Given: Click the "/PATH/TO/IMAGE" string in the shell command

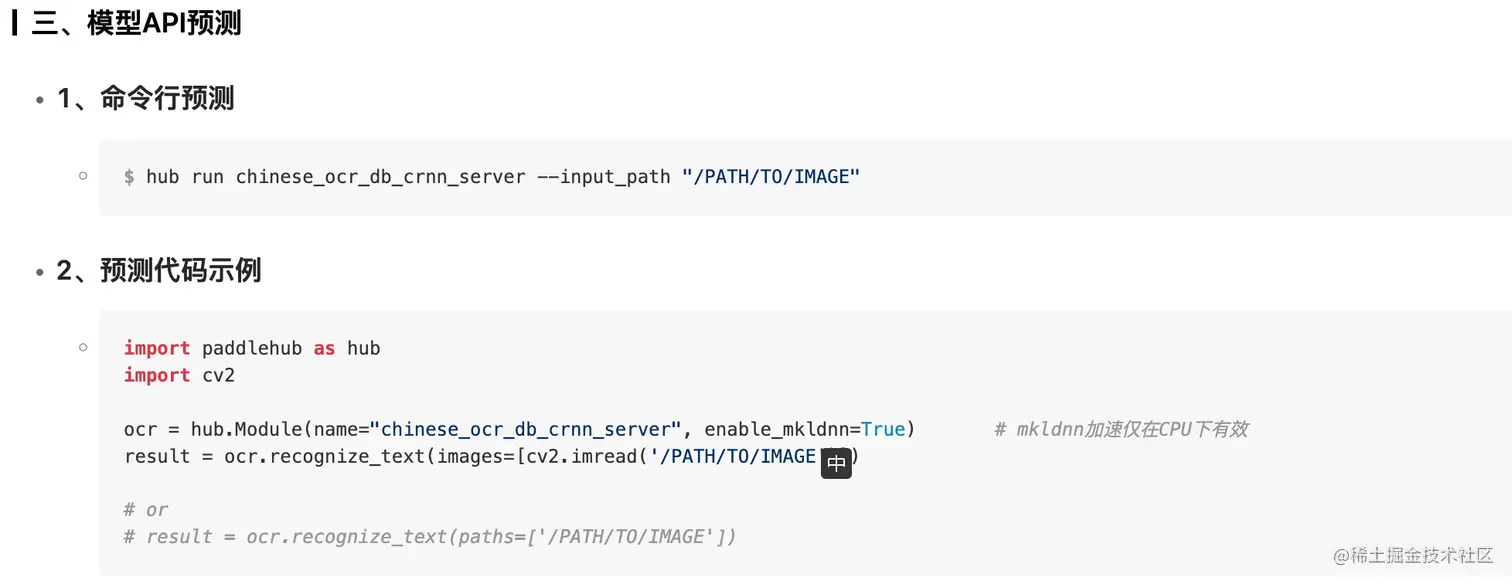Looking at the screenshot, I should pos(771,177).
